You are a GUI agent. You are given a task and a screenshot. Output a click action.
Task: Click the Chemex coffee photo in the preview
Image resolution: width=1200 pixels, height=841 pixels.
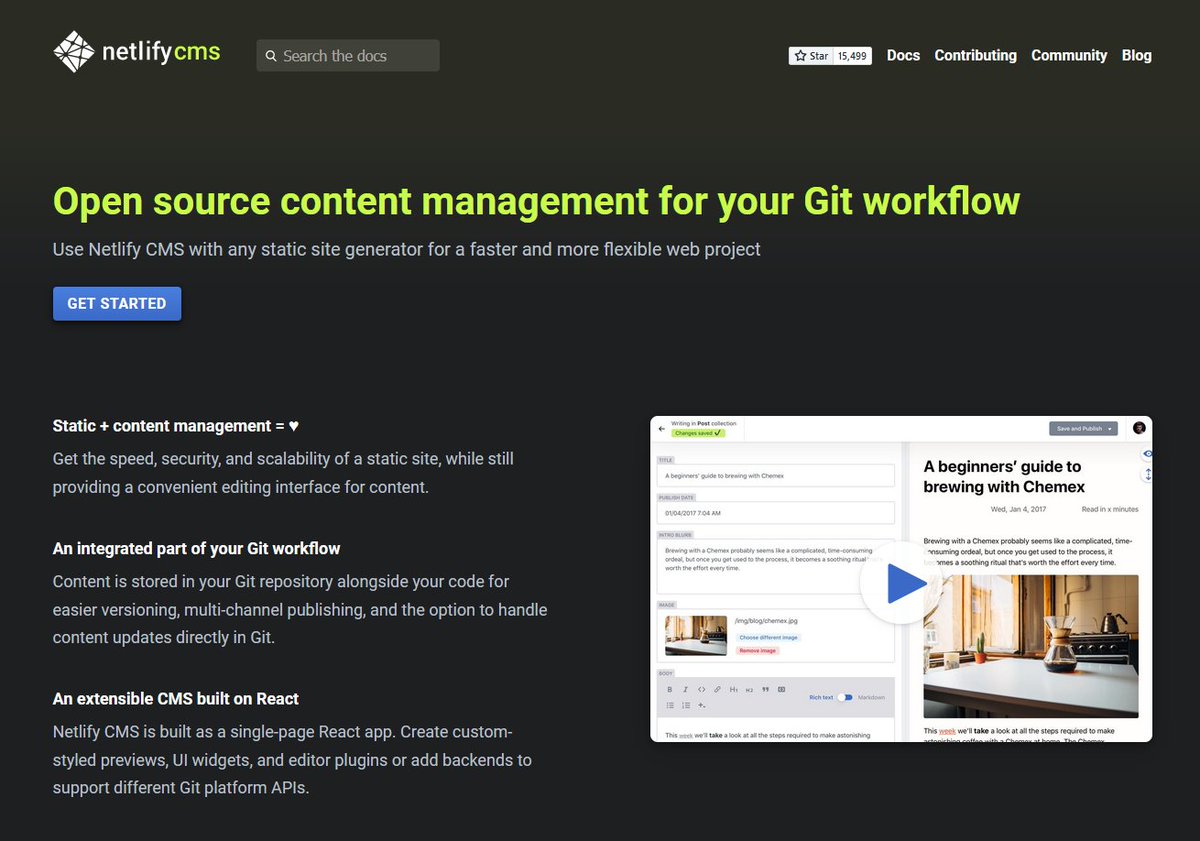[x=1031, y=646]
